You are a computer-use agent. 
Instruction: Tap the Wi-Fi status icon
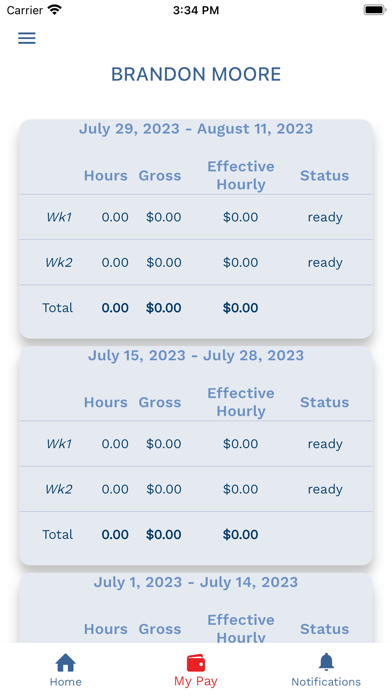[55, 10]
